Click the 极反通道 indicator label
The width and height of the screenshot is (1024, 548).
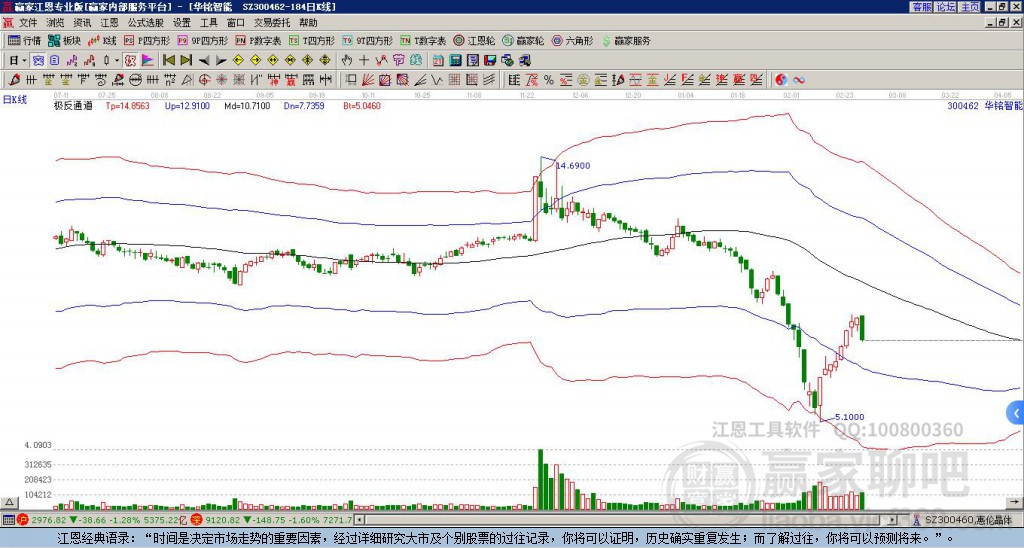click(x=73, y=106)
